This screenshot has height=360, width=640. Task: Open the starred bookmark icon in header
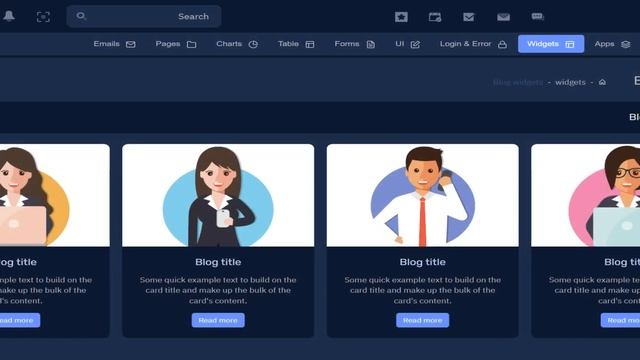pos(401,17)
